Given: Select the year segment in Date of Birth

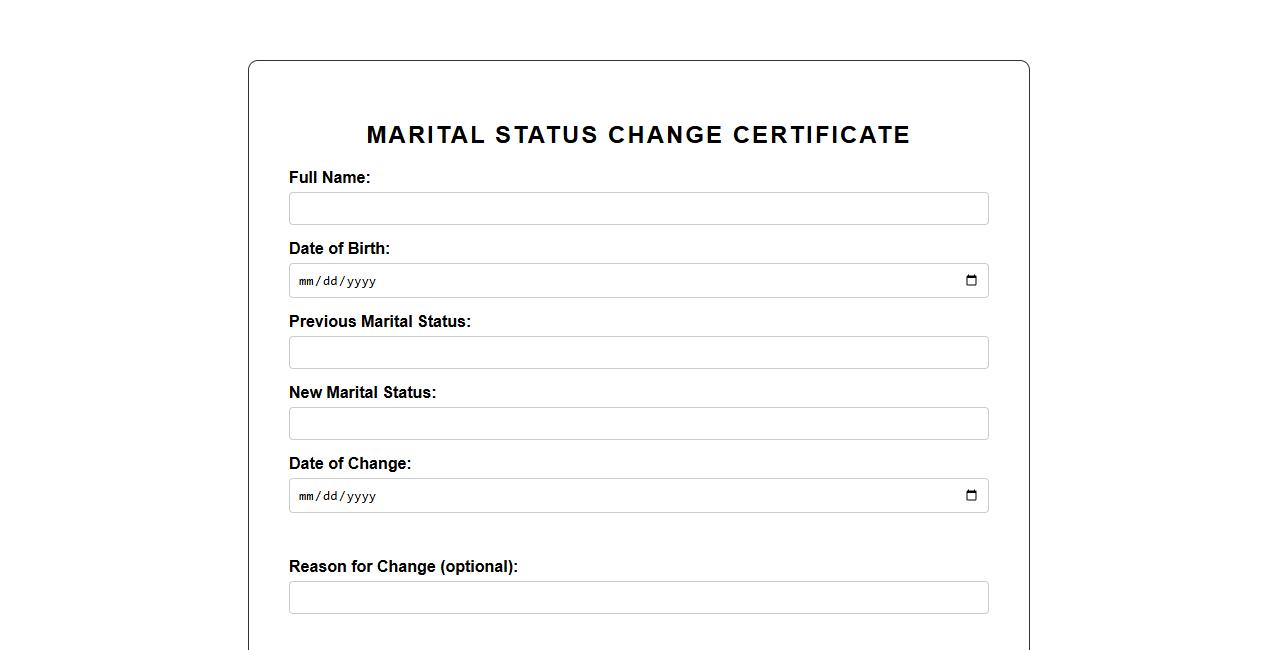Looking at the screenshot, I should [360, 281].
